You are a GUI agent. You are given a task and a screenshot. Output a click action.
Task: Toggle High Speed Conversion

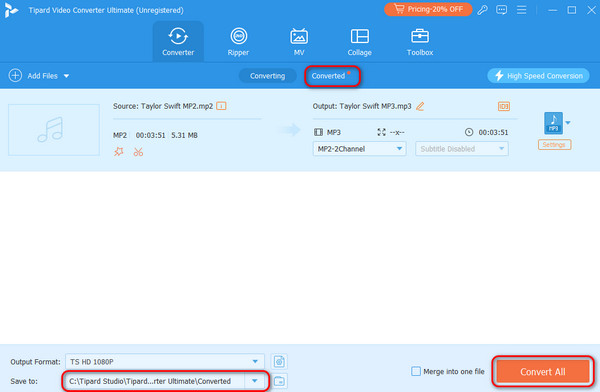click(x=538, y=76)
